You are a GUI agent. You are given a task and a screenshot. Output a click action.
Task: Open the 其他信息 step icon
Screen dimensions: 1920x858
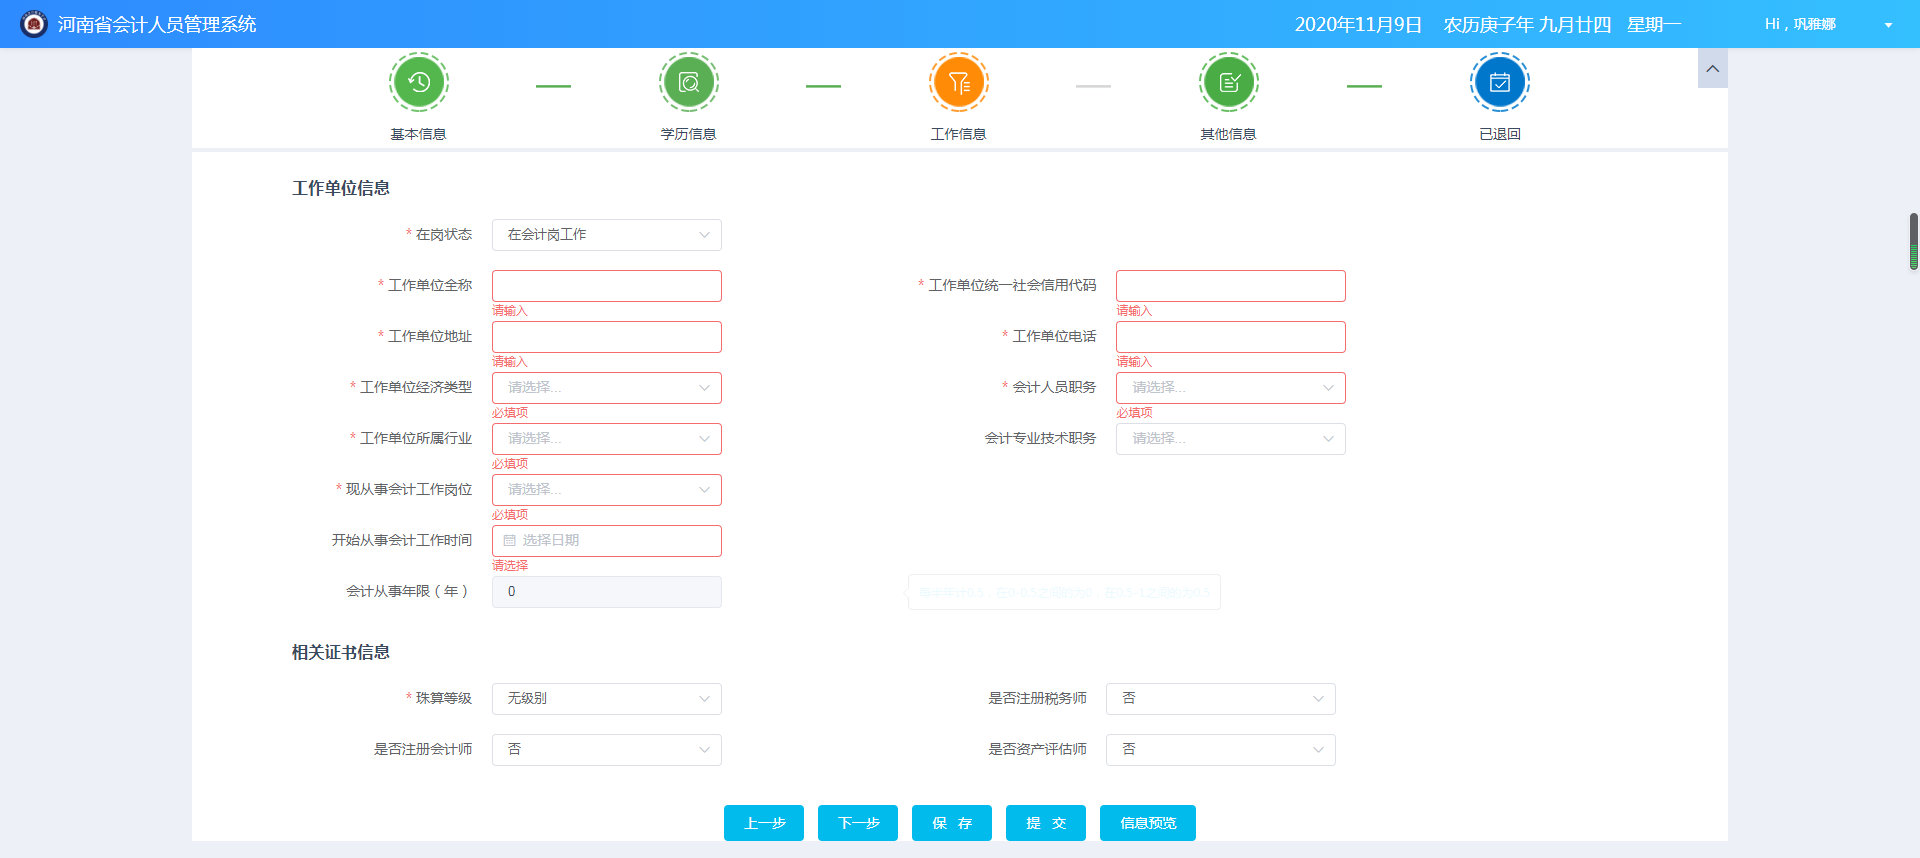[1228, 82]
